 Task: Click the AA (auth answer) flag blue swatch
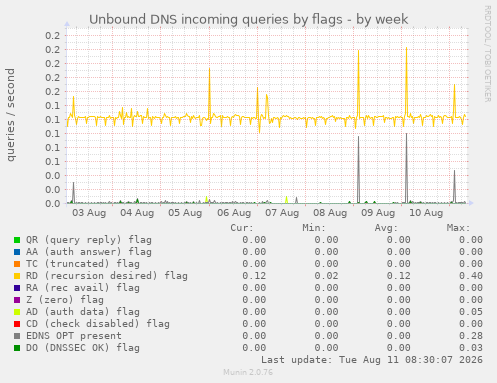coord(17,252)
